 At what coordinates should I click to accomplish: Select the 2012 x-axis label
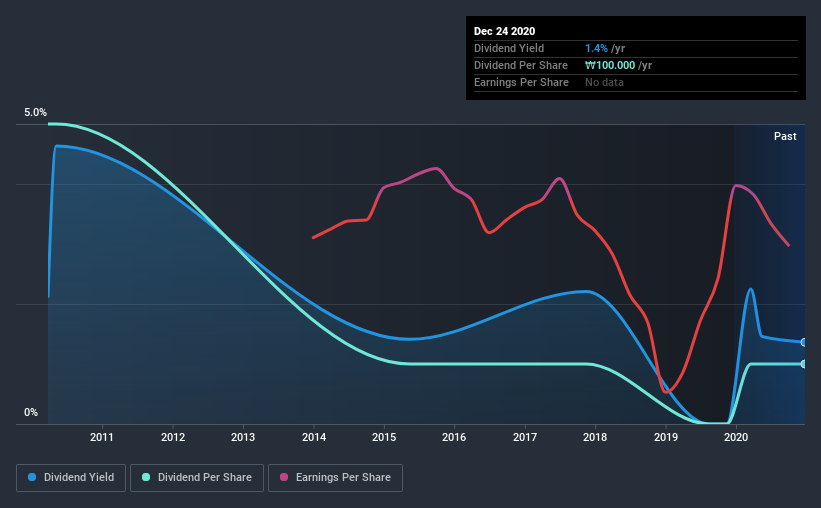(x=173, y=437)
